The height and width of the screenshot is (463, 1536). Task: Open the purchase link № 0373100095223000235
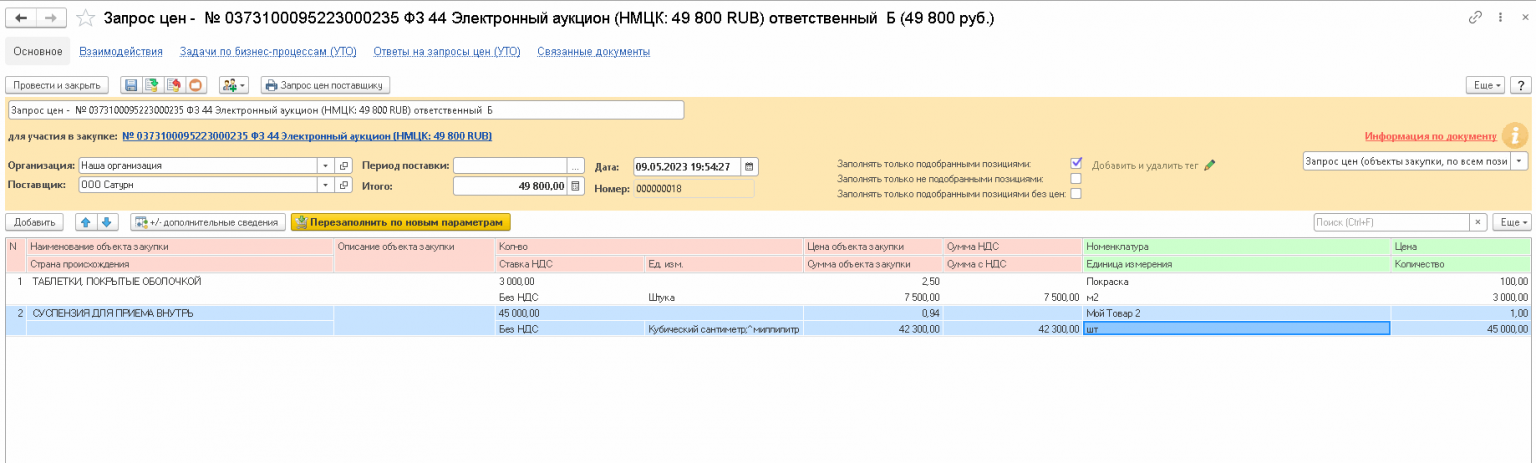click(306, 136)
